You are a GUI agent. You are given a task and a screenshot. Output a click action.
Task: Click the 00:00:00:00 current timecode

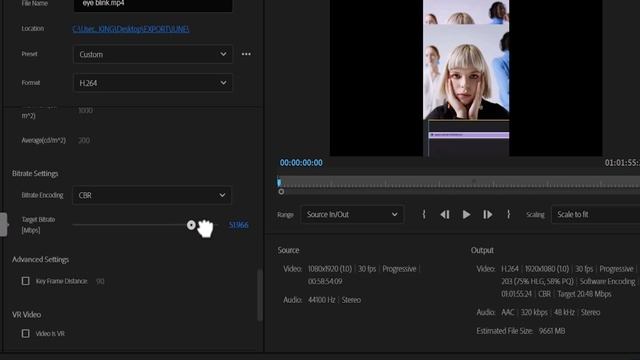click(x=301, y=162)
